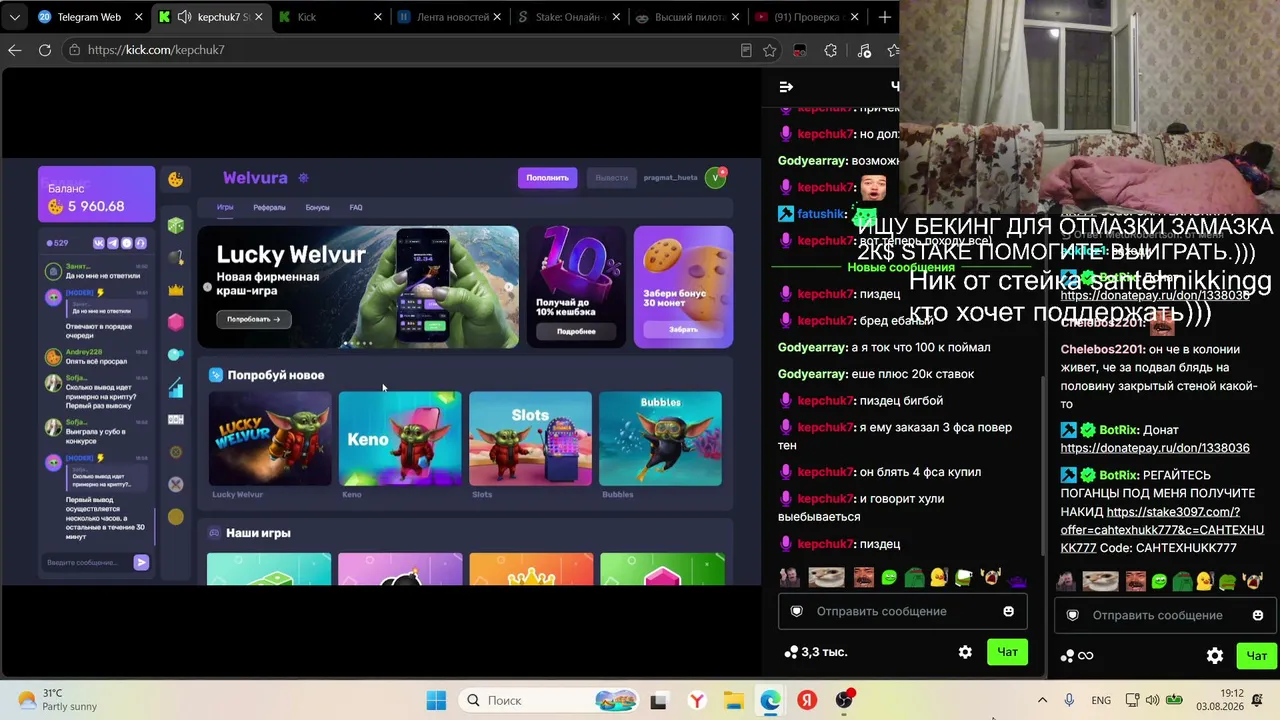This screenshot has width=1280, height=720.
Task: Switch input language from ENG
Action: point(1101,700)
